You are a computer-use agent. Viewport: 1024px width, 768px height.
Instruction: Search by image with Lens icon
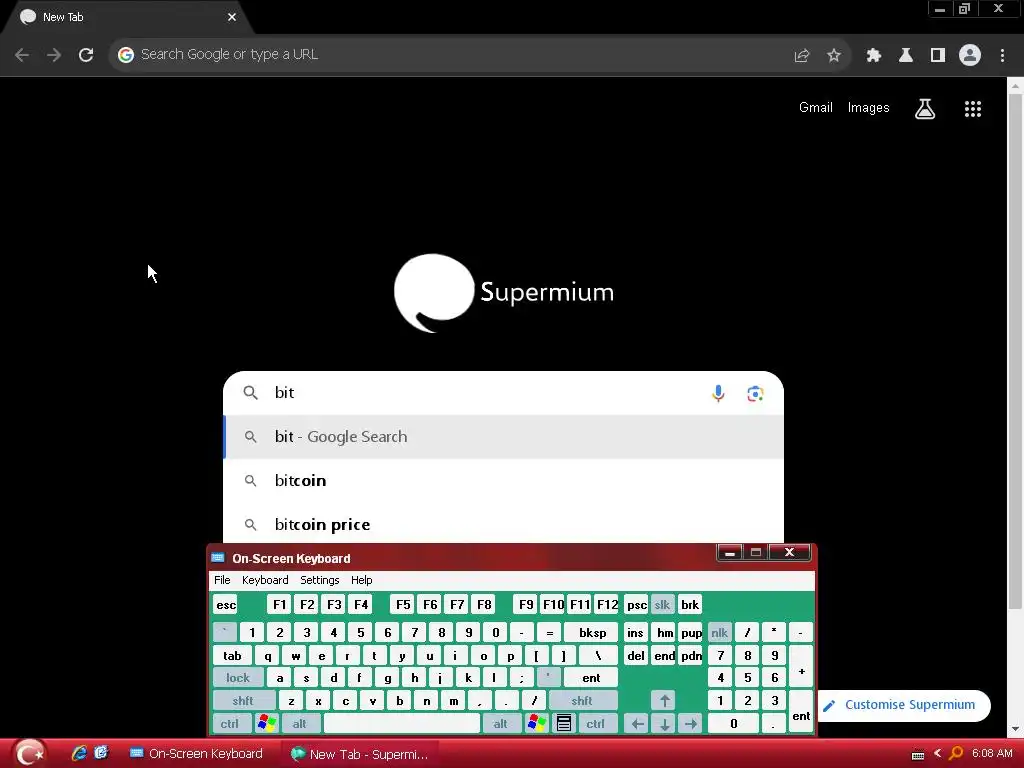click(756, 393)
